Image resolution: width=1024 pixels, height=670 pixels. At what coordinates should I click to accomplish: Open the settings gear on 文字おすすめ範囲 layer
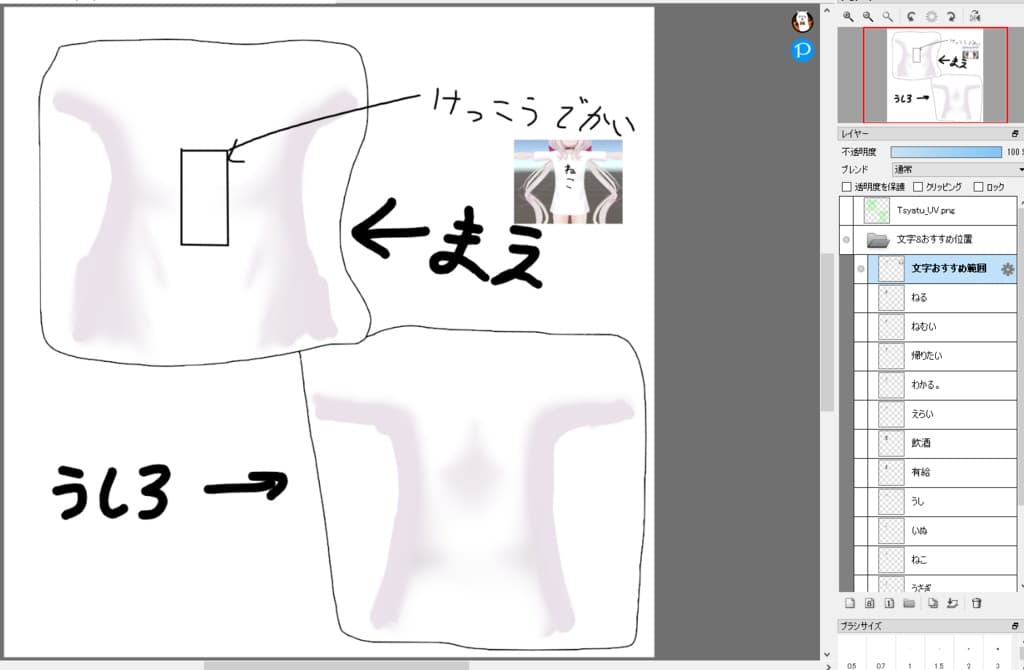[1009, 269]
